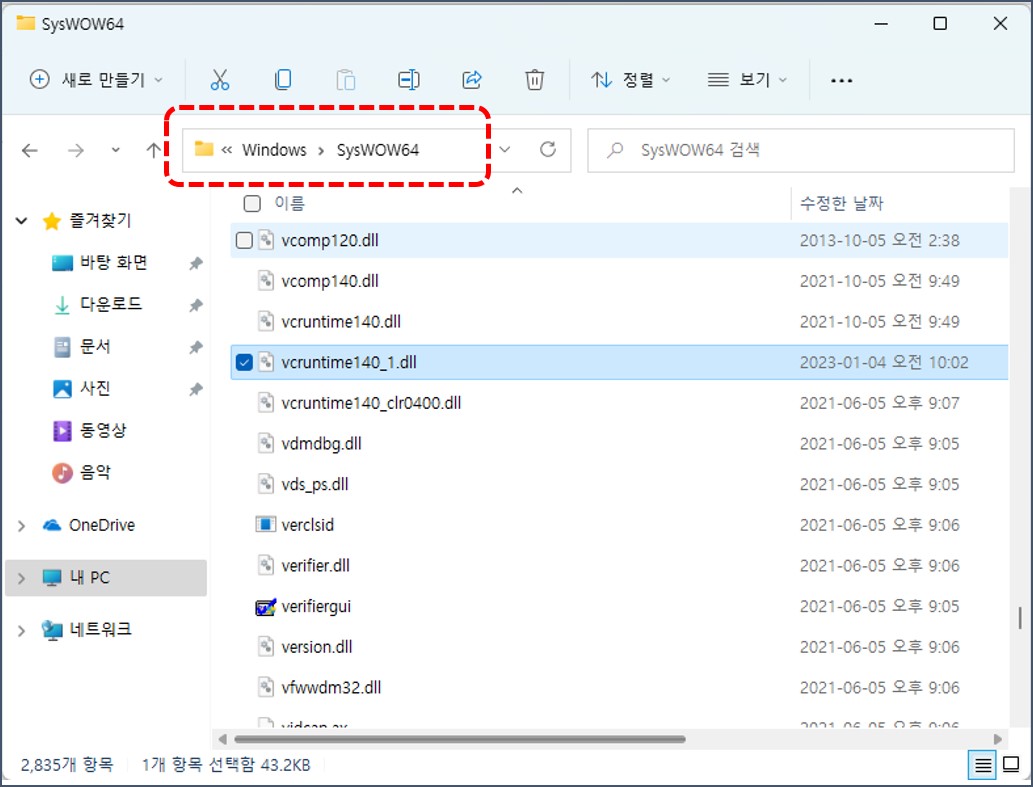Refresh the SysWOW64 folder view
This screenshot has height=787, width=1033.
pyautogui.click(x=548, y=150)
